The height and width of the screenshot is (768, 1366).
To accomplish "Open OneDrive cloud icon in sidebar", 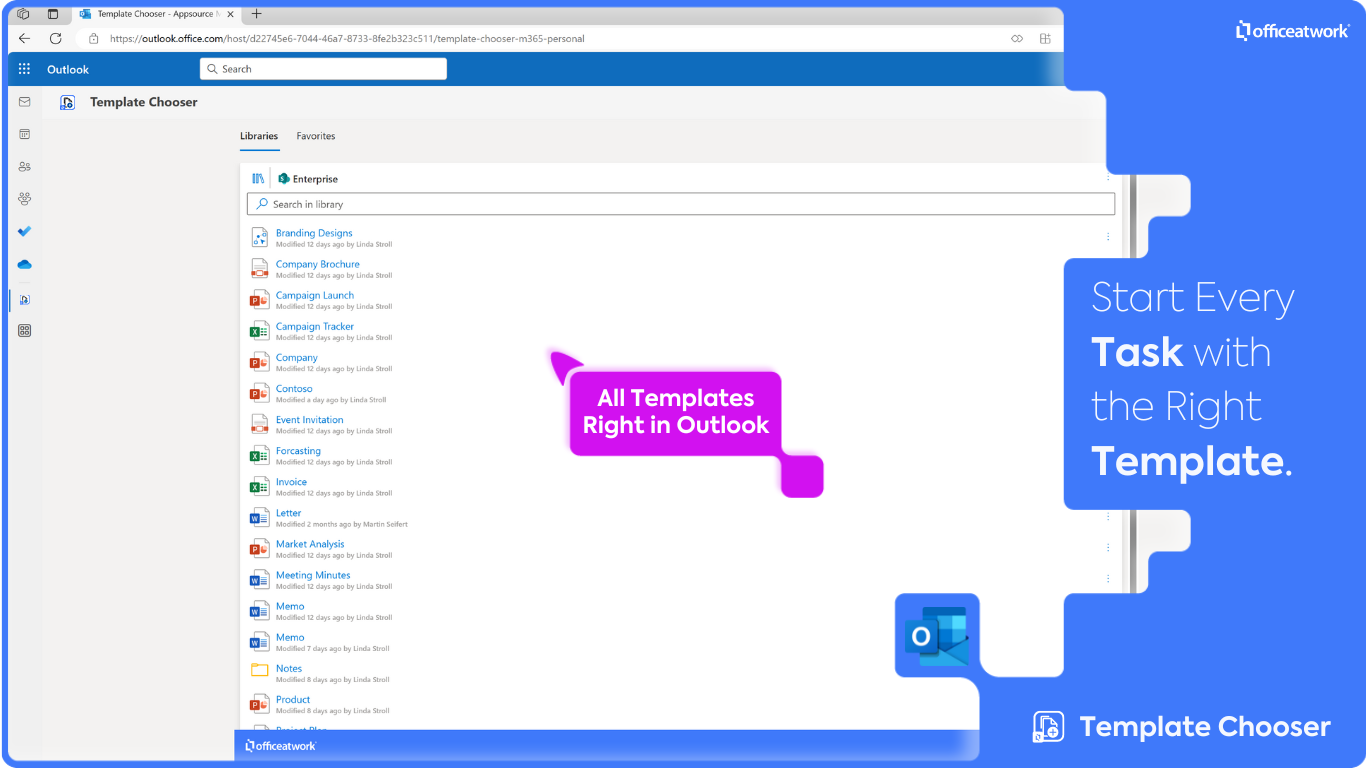I will tap(24, 264).
